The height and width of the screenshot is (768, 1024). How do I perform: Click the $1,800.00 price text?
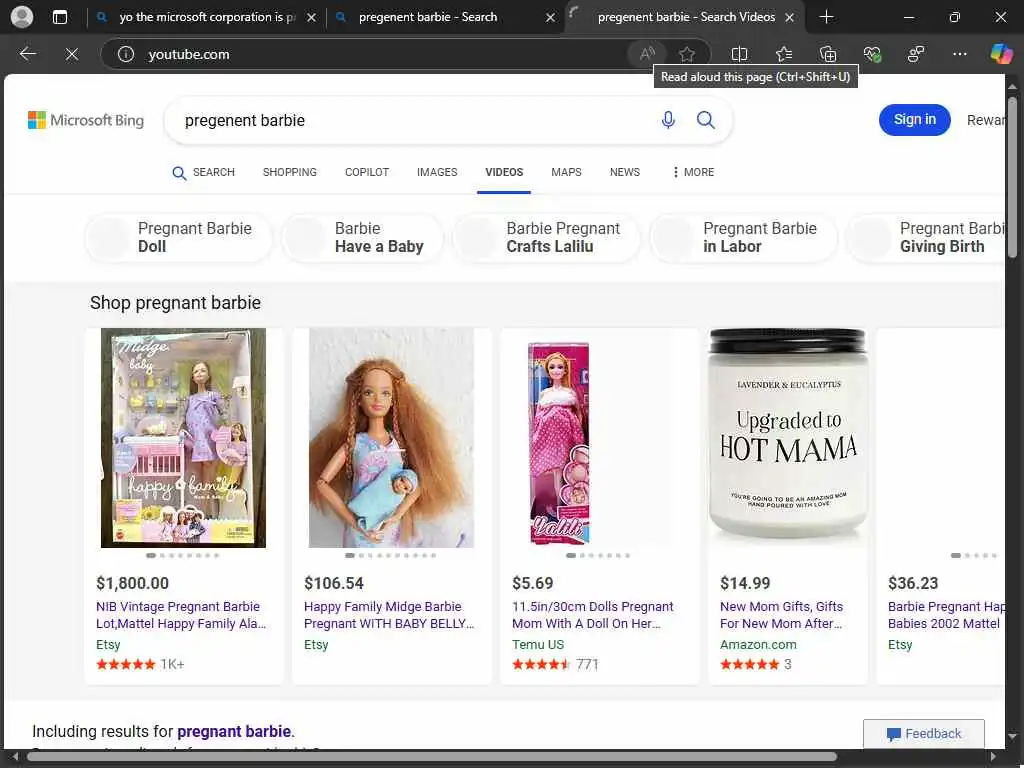[133, 583]
